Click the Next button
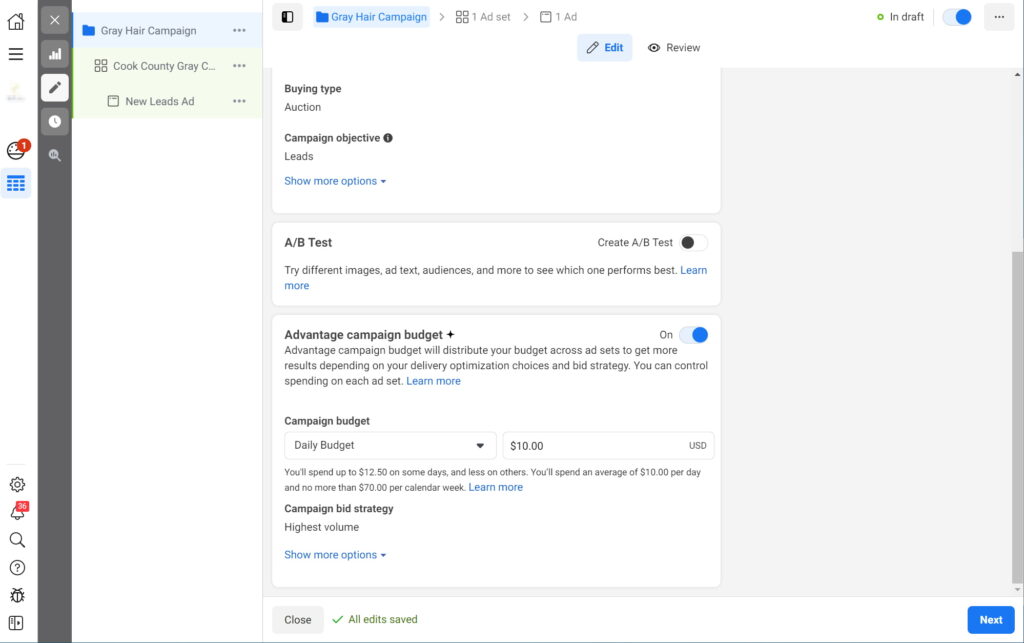 coord(990,620)
